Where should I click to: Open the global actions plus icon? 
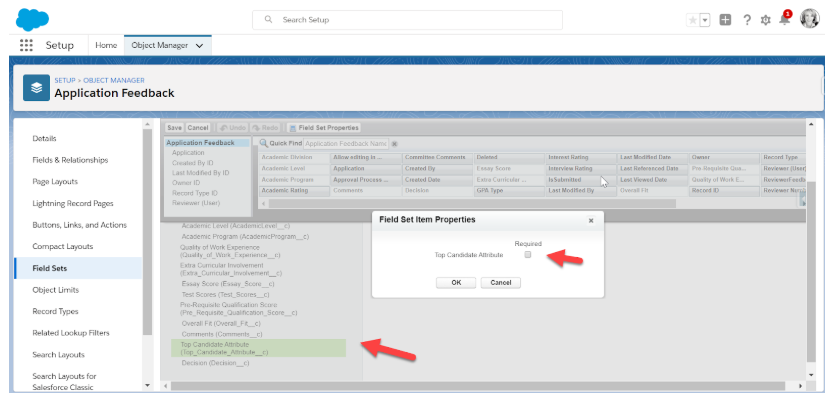click(725, 20)
